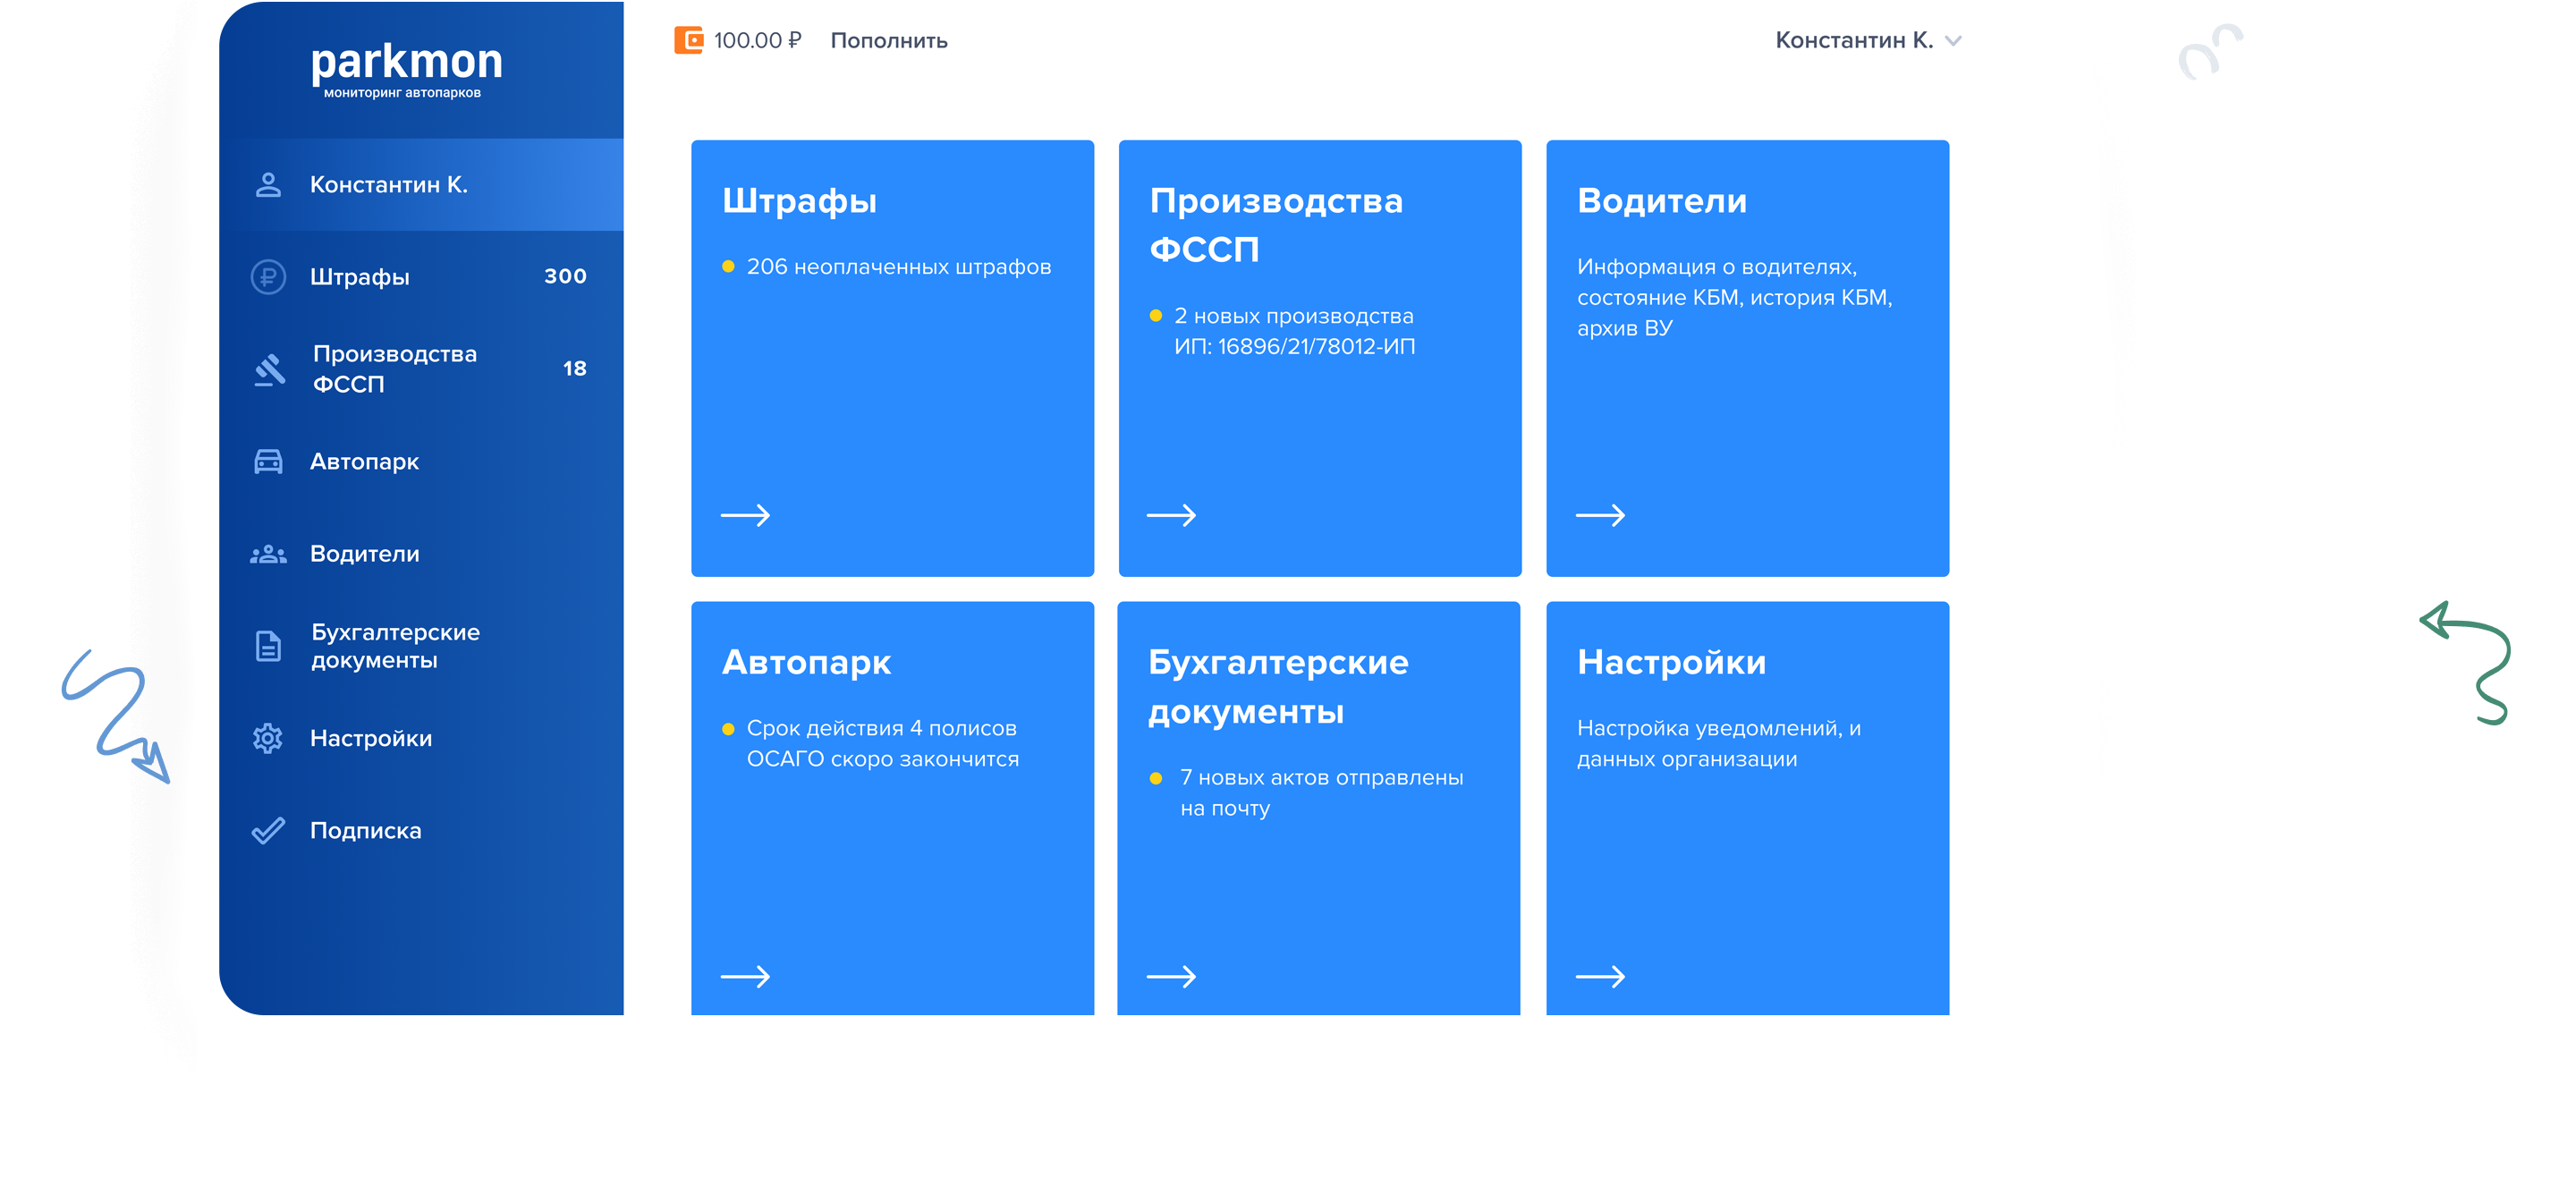Viewport: 2576px width, 1195px height.
Task: Expand the Константин К. account dropdown chevron
Action: click(x=1953, y=41)
